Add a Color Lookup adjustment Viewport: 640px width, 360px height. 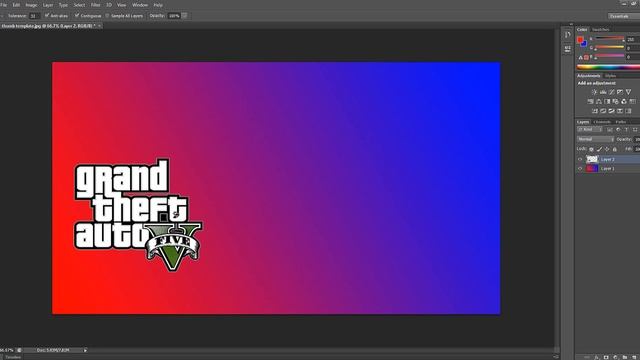pyautogui.click(x=633, y=102)
